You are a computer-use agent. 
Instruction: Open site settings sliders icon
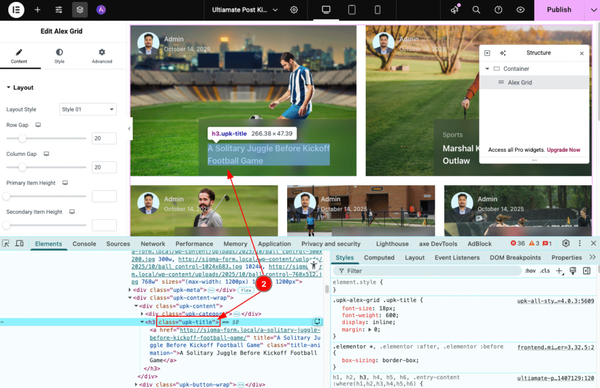(59, 10)
